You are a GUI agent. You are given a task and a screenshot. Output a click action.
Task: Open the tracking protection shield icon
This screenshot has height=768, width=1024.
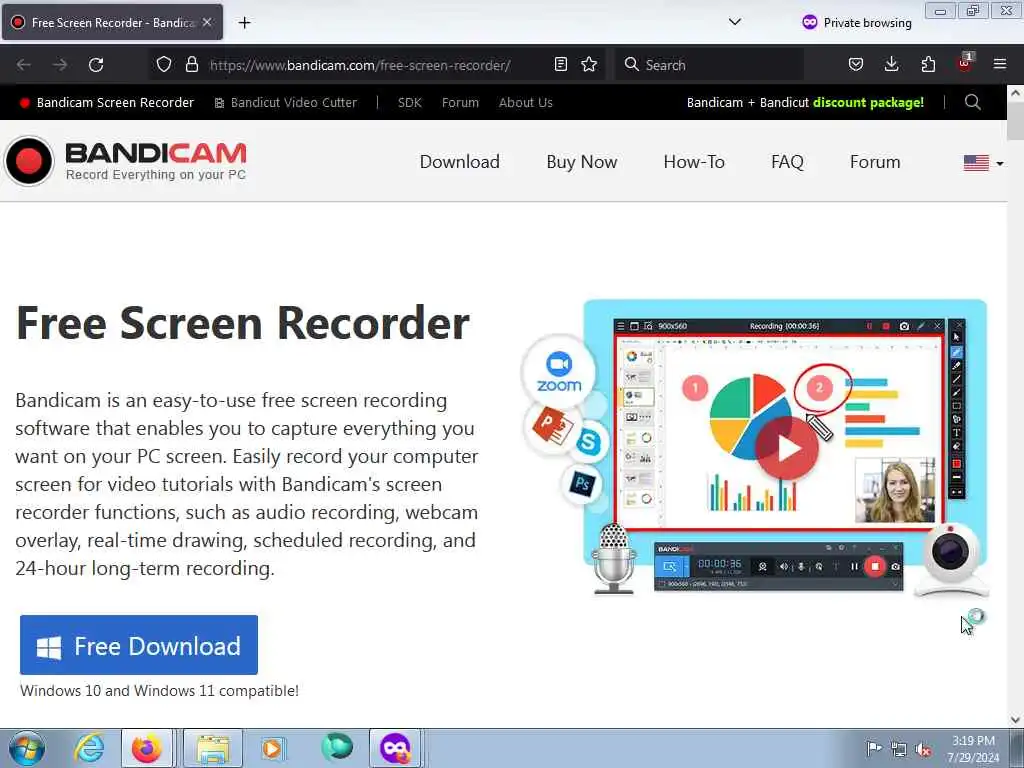point(164,65)
